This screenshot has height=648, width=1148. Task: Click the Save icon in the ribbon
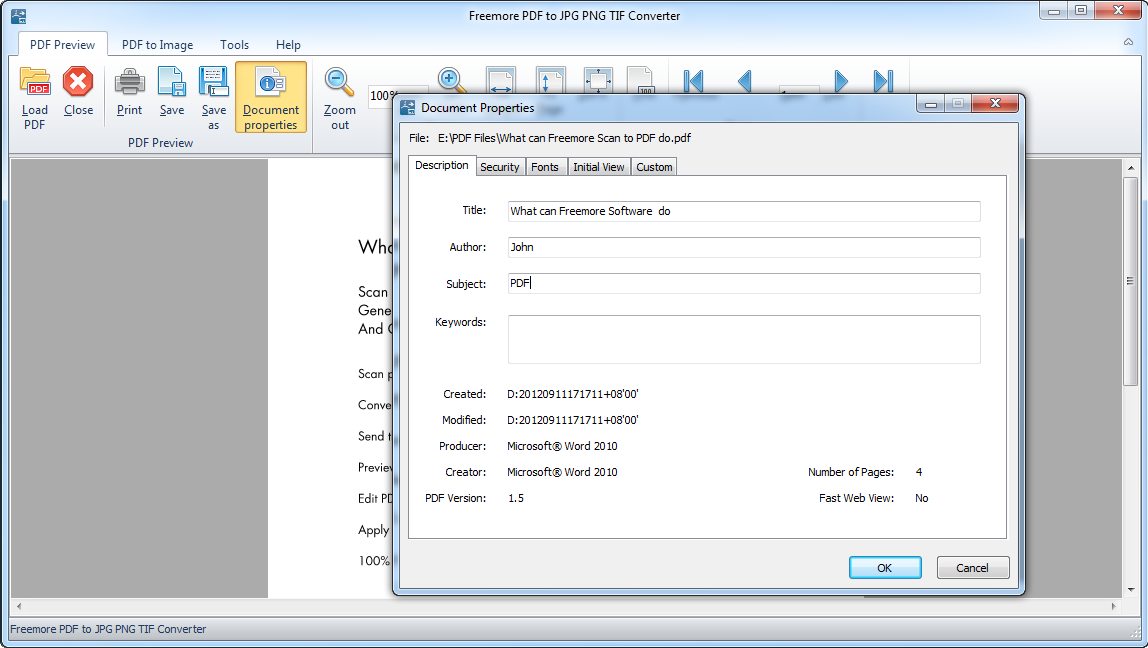(171, 82)
